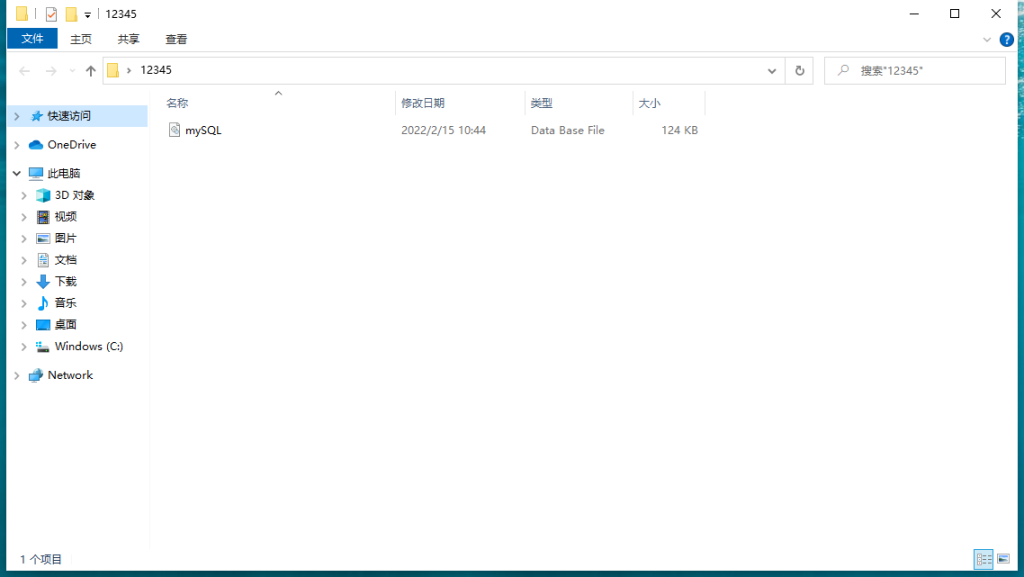Expand the 视频 node
The height and width of the screenshot is (577, 1024).
coord(24,217)
